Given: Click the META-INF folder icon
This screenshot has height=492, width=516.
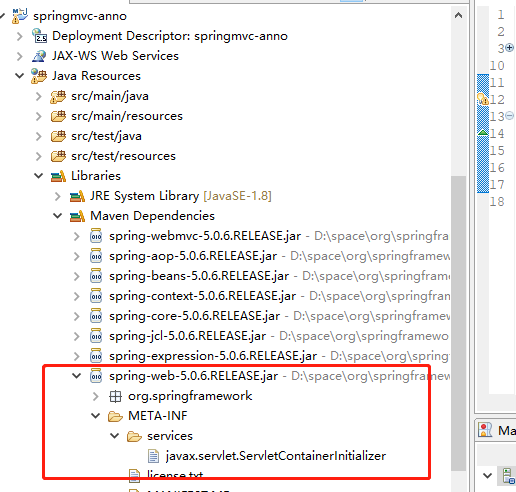Looking at the screenshot, I should pyautogui.click(x=115, y=416).
